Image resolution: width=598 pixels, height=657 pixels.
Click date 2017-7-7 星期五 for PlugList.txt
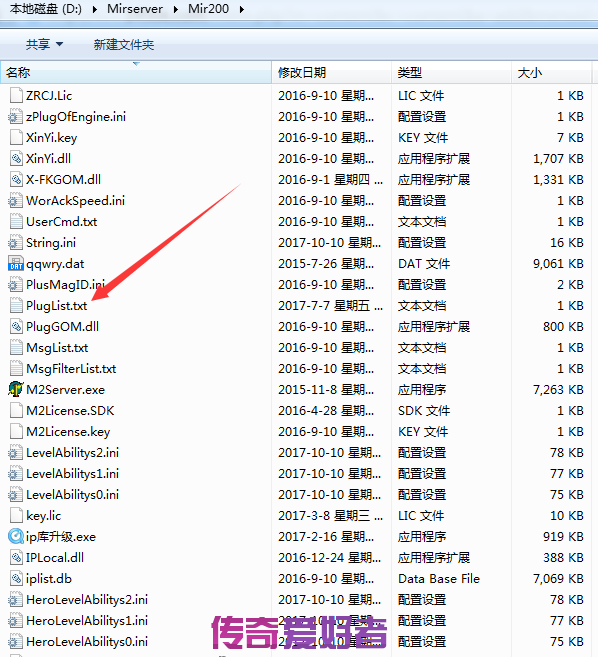coord(330,306)
